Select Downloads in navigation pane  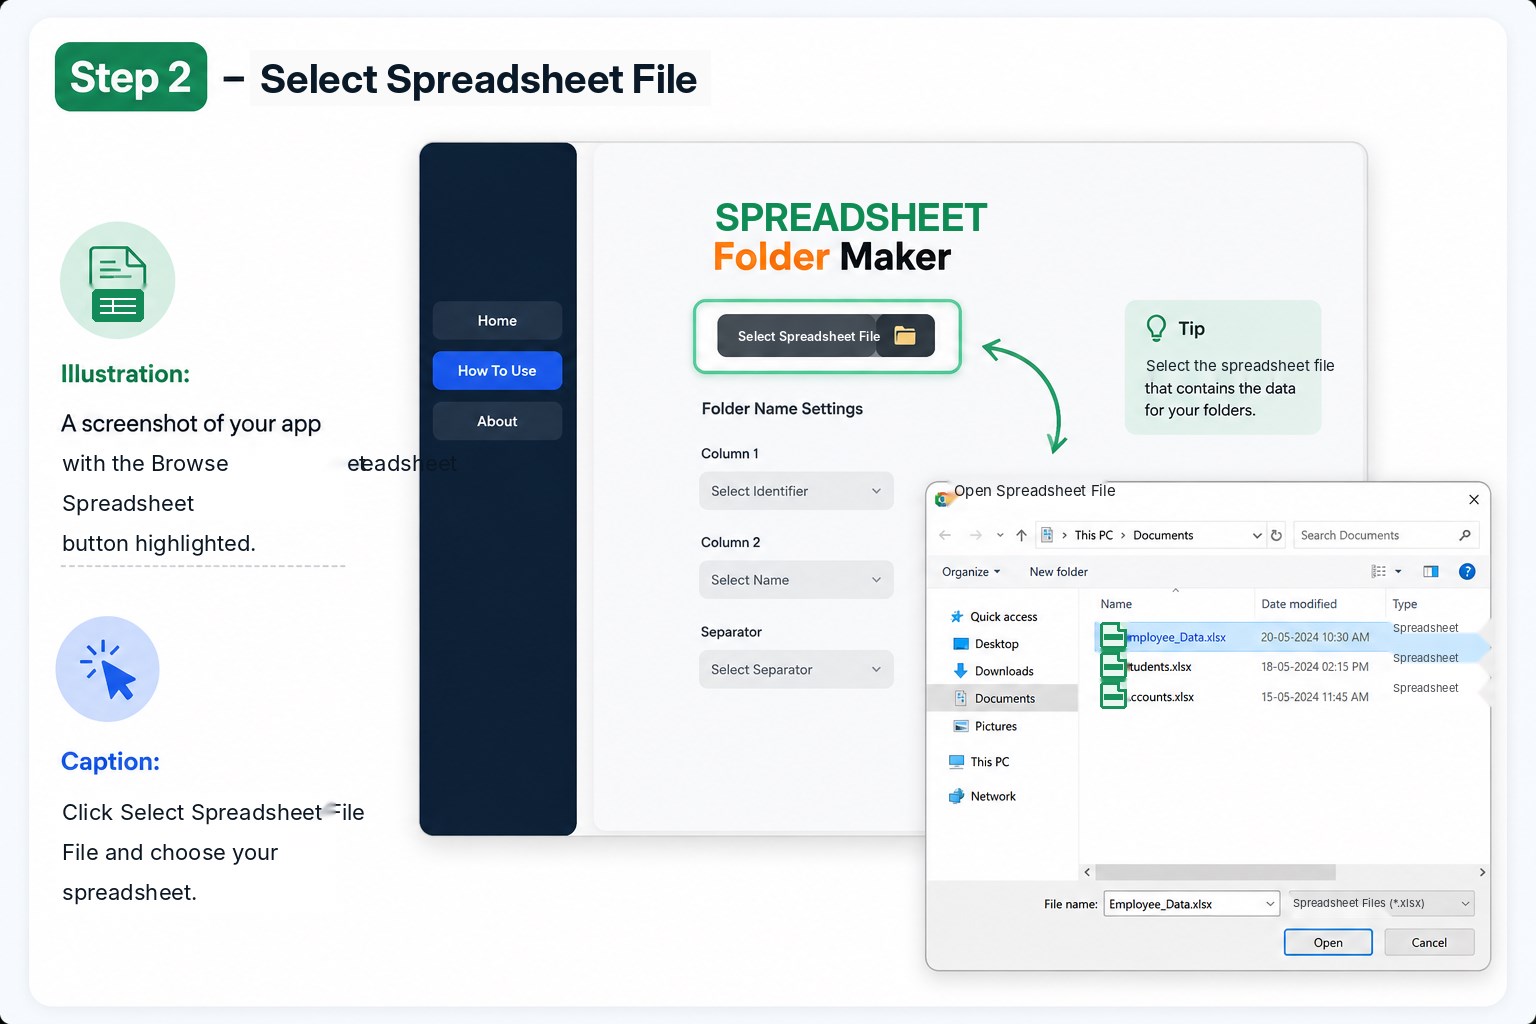993,671
